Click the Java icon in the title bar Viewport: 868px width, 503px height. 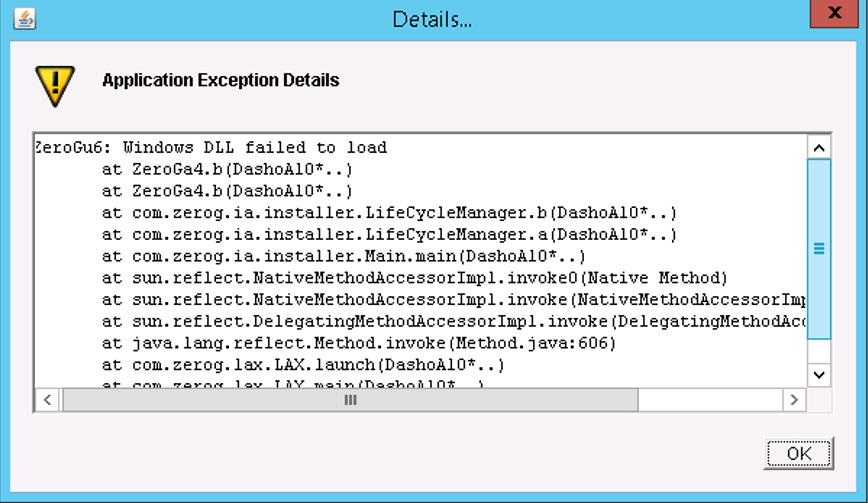pyautogui.click(x=26, y=18)
